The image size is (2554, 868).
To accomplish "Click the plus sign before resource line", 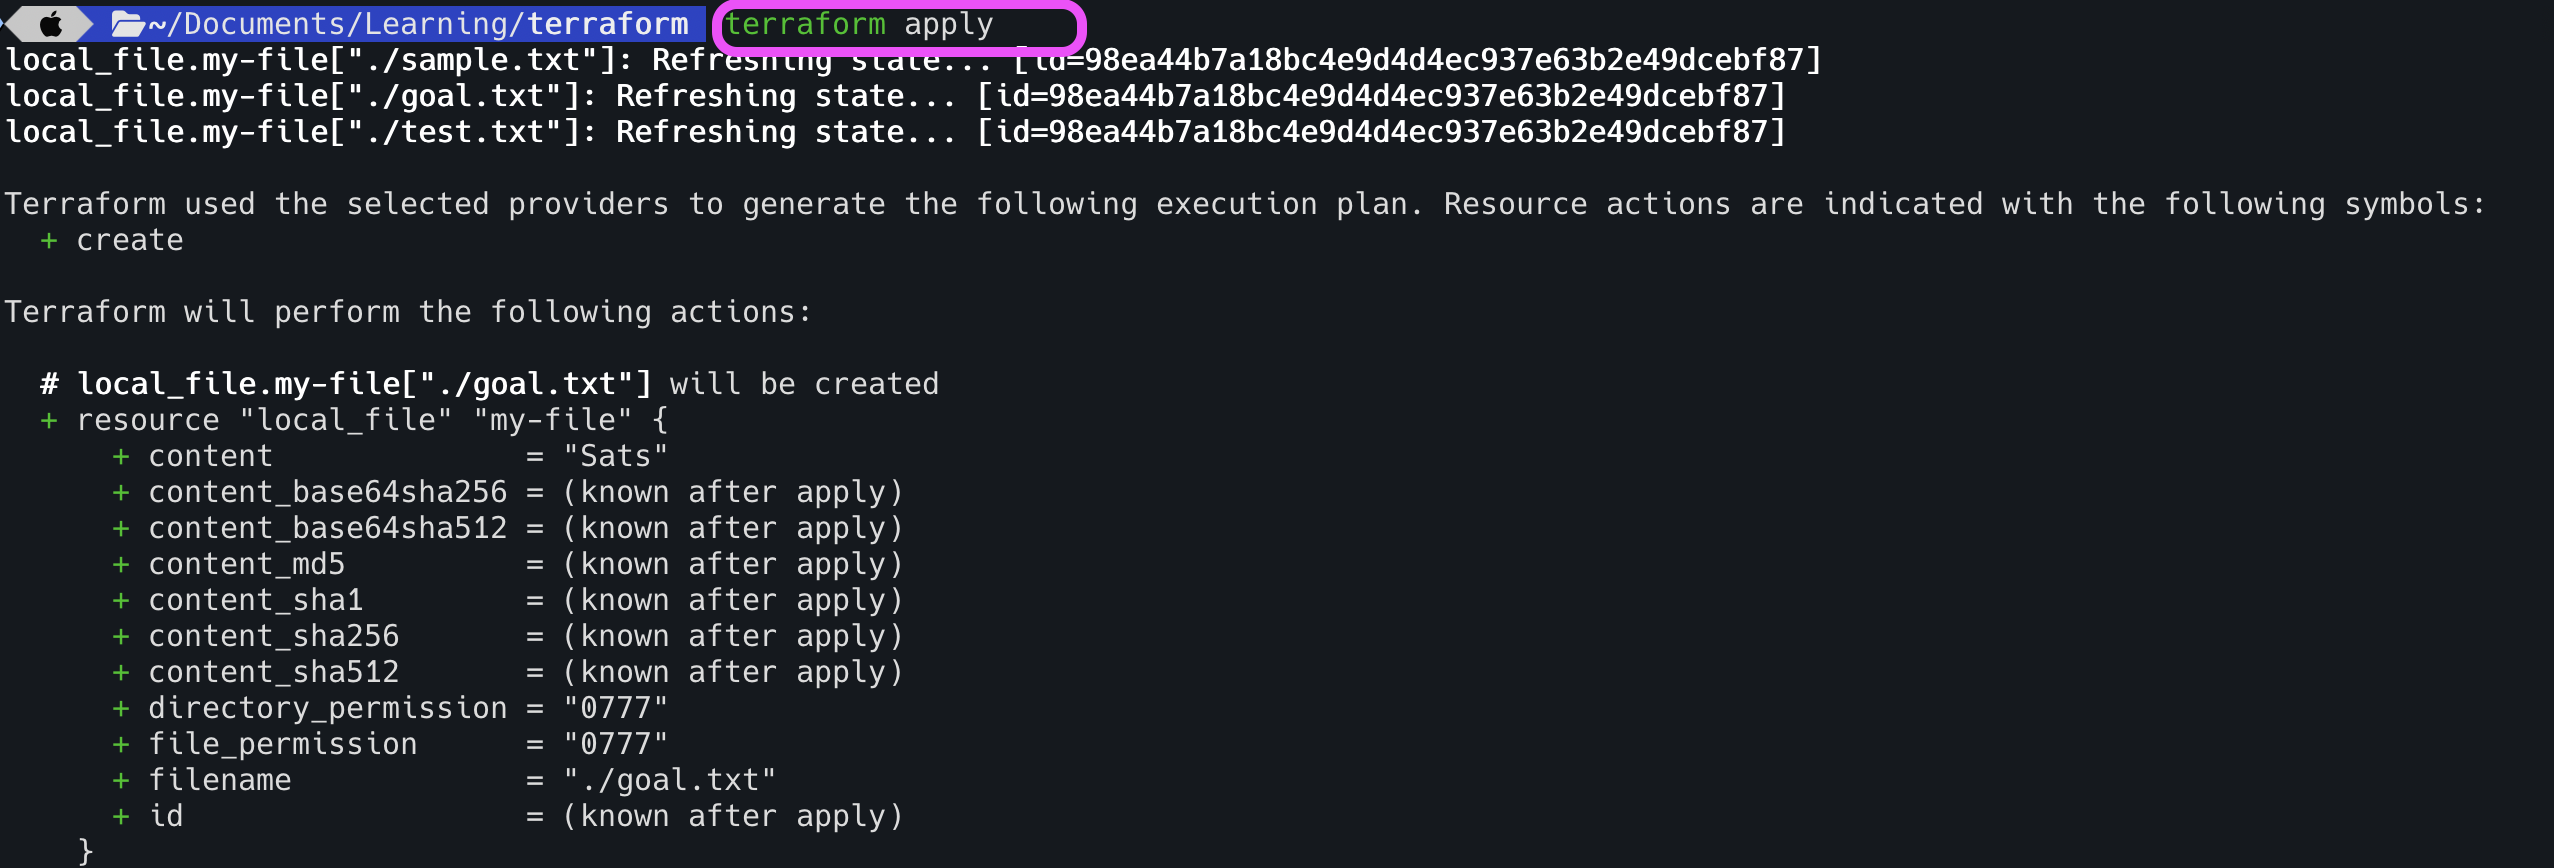I will 48,420.
